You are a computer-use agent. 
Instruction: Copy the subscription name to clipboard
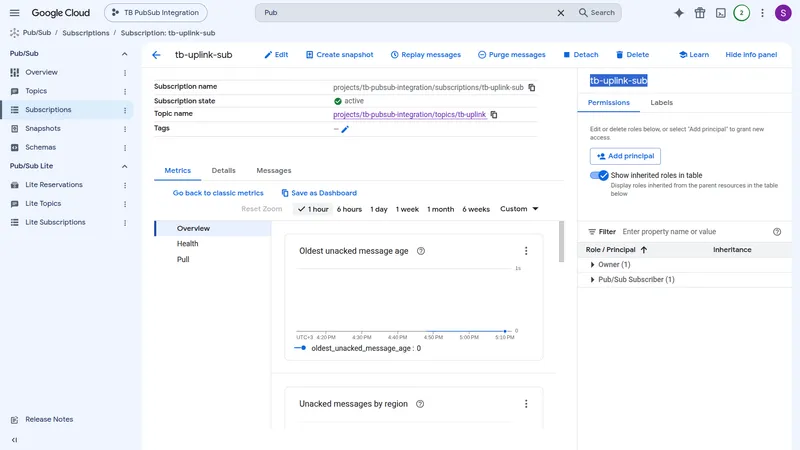coord(532,88)
